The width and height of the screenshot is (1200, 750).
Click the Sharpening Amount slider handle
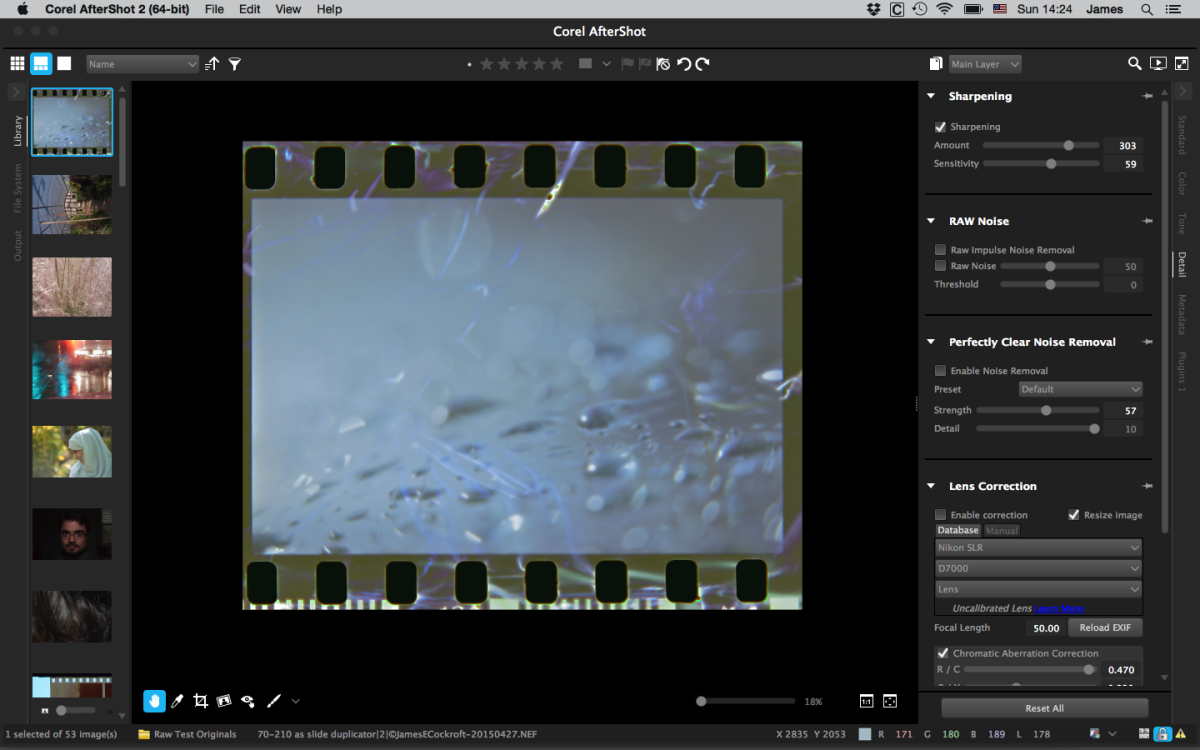1068,146
